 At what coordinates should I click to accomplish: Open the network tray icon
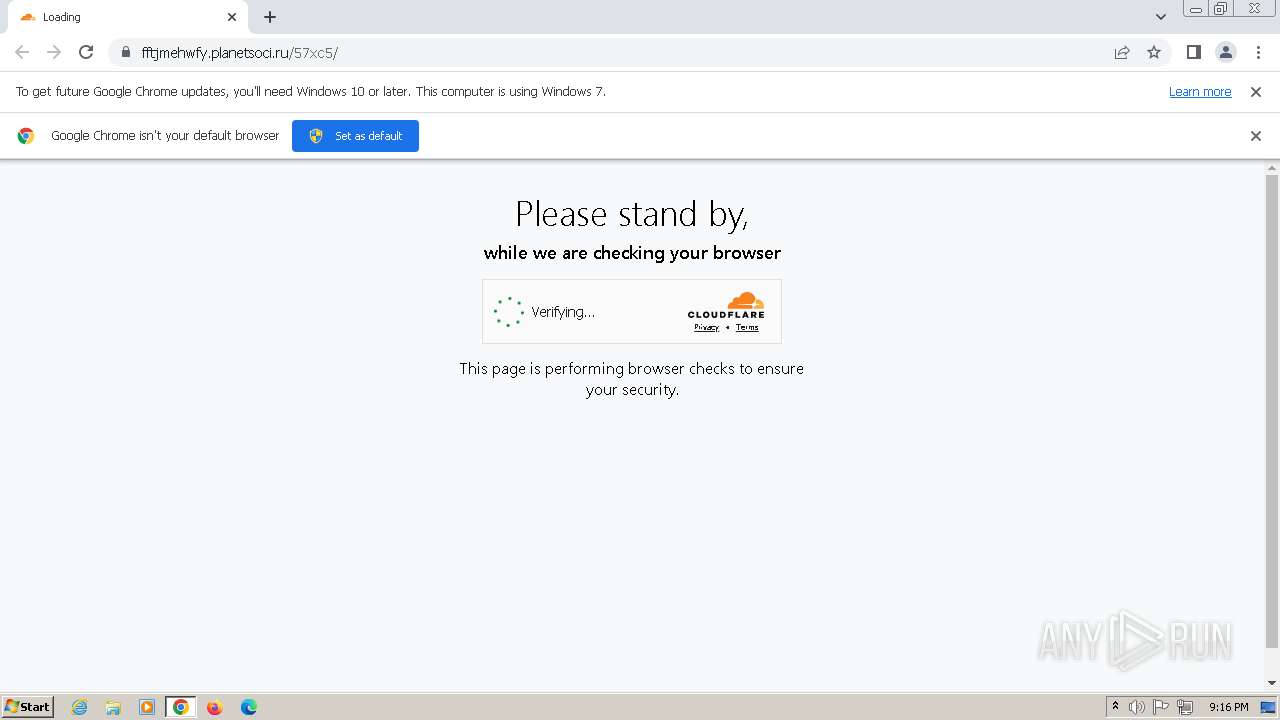click(1185, 707)
